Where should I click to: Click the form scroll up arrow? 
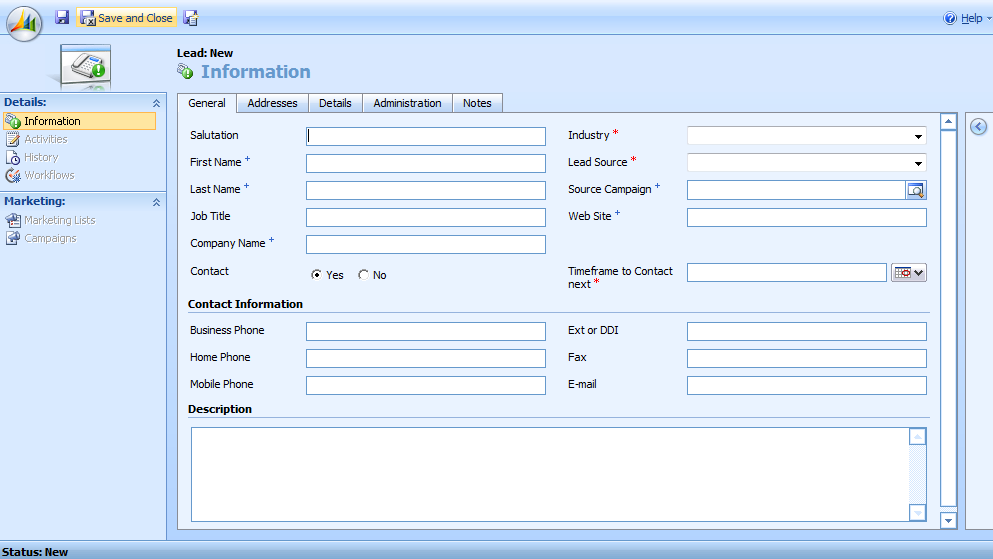[x=948, y=122]
